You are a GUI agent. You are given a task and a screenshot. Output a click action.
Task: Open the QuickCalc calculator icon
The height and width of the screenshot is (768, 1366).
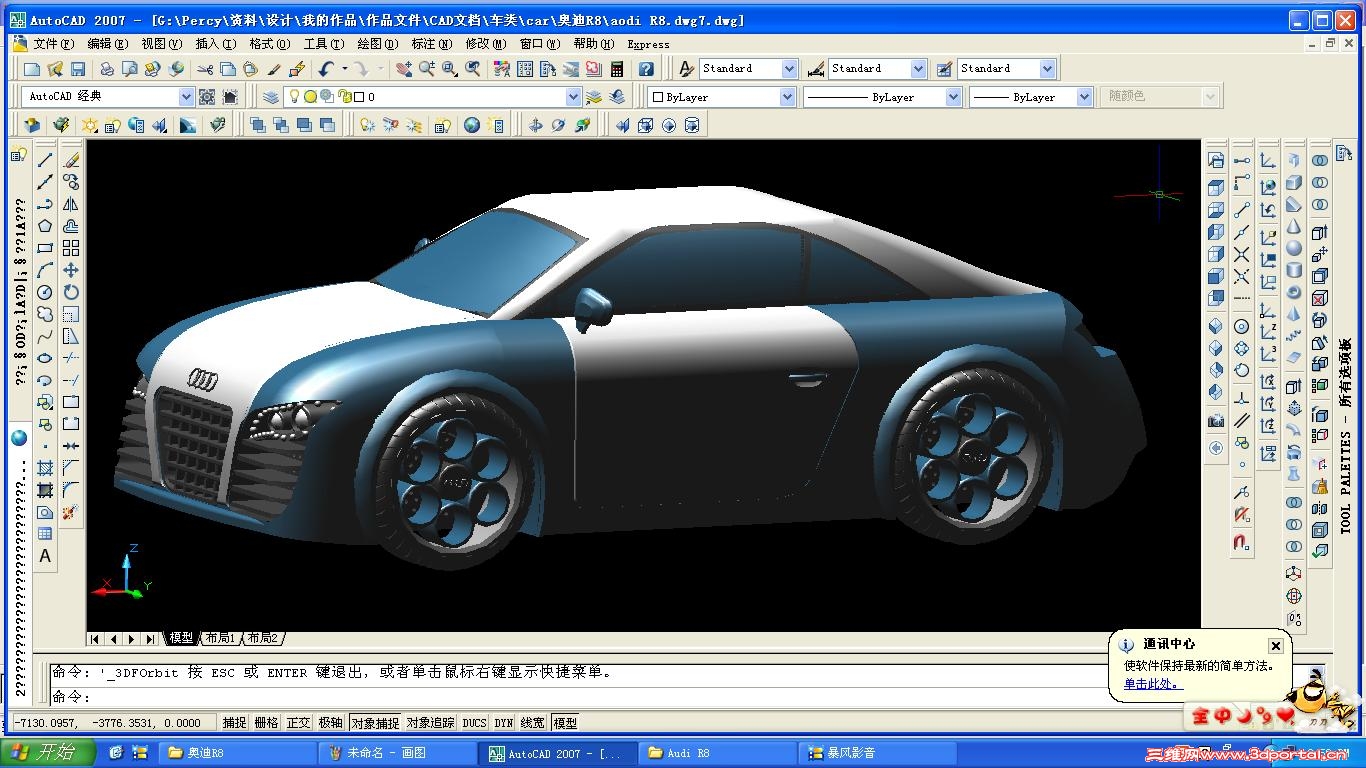click(617, 69)
